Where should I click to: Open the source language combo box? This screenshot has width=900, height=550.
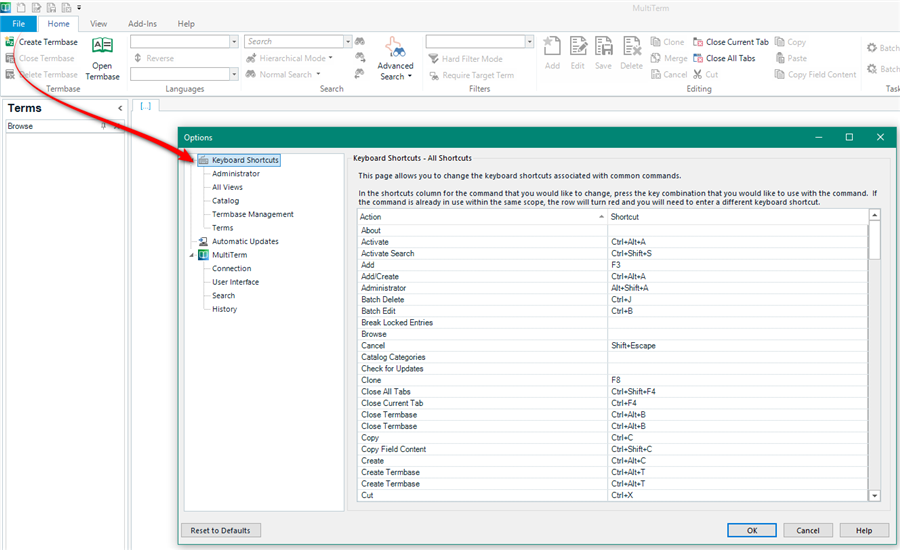tap(184, 41)
